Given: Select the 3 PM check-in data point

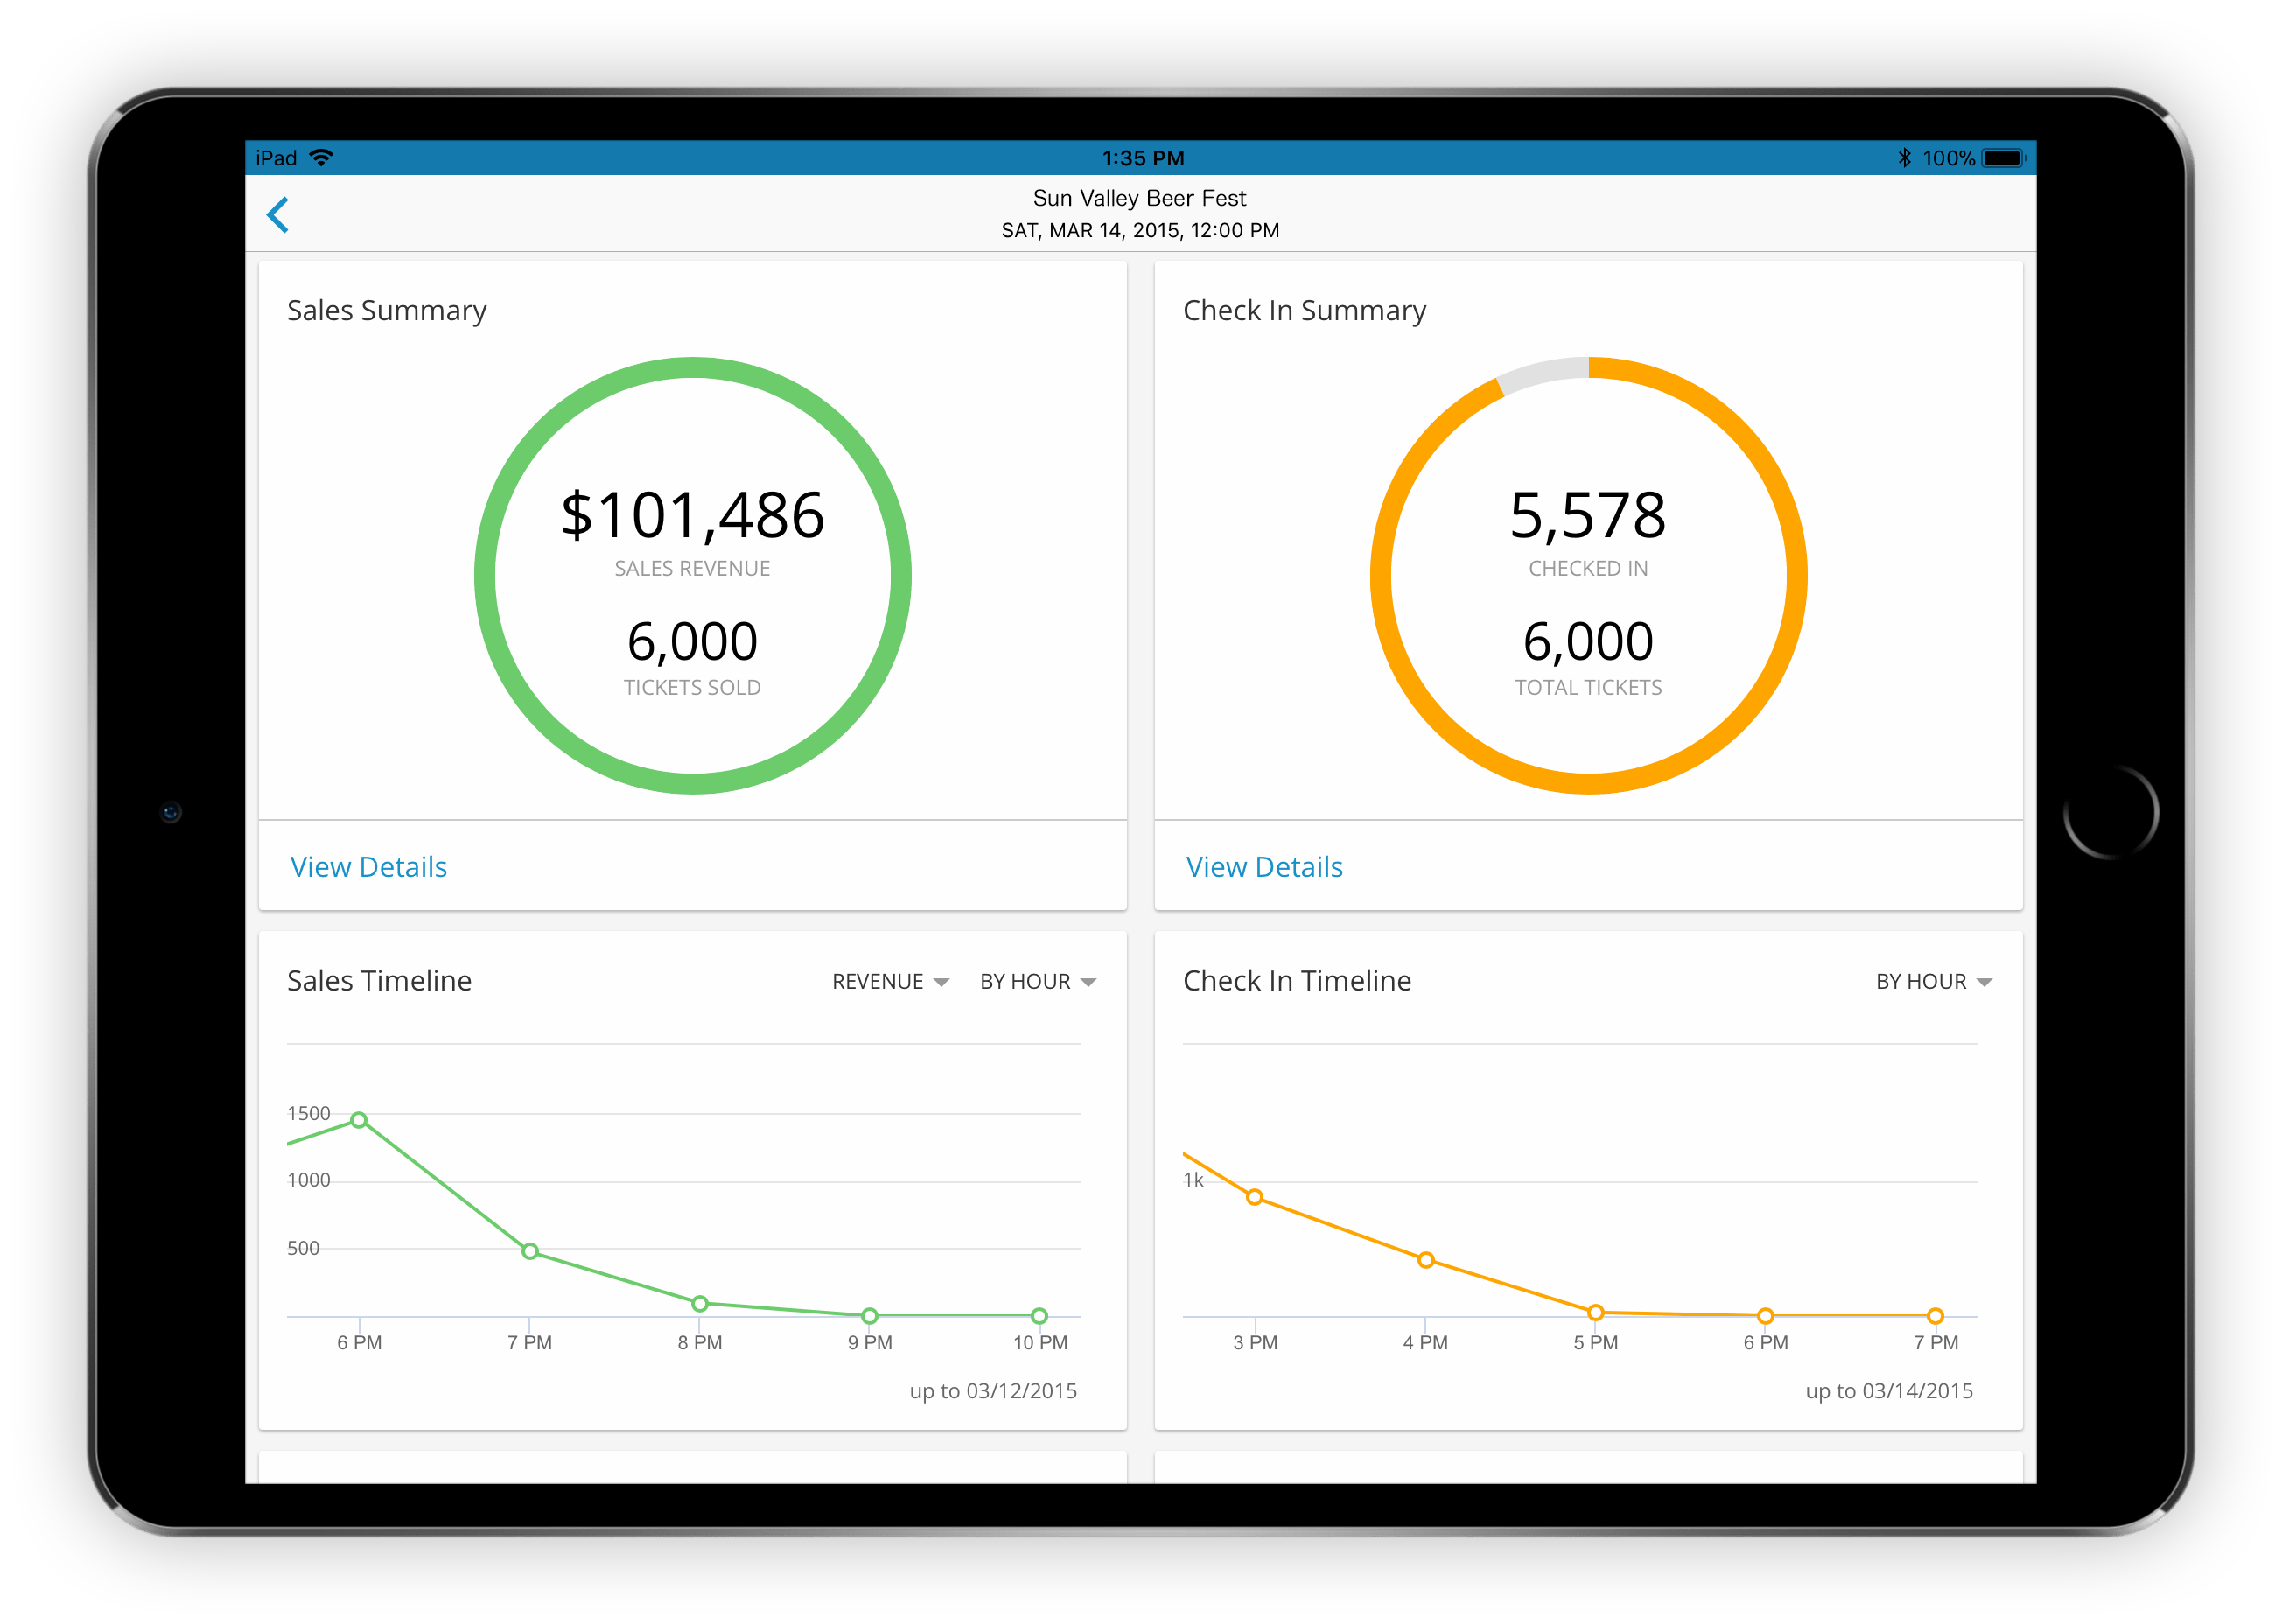Looking at the screenshot, I should [1255, 1197].
